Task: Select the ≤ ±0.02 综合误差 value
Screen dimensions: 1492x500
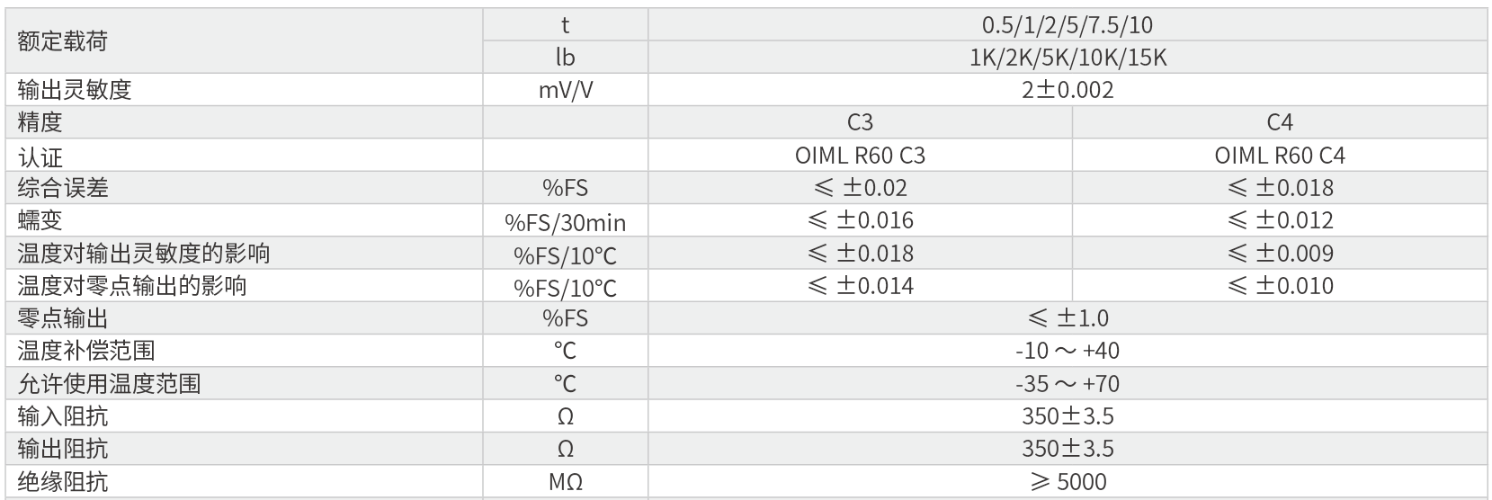Action: point(860,188)
